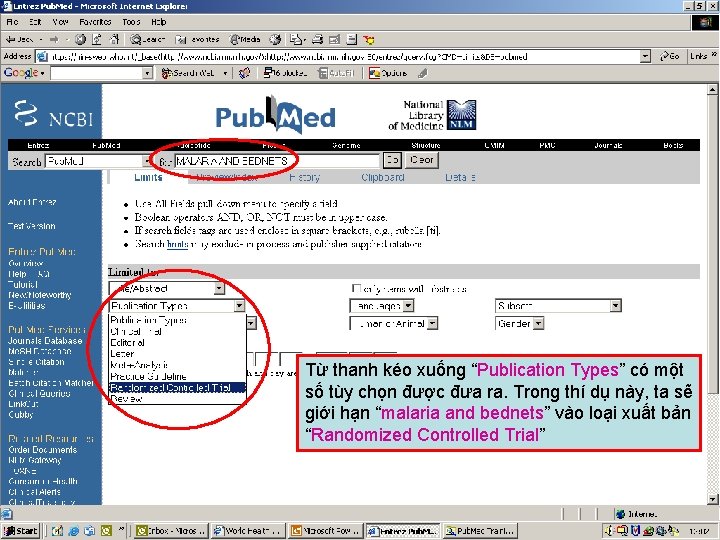This screenshot has width=720, height=540.
Task: Open the Gender dropdown
Action: [x=519, y=324]
